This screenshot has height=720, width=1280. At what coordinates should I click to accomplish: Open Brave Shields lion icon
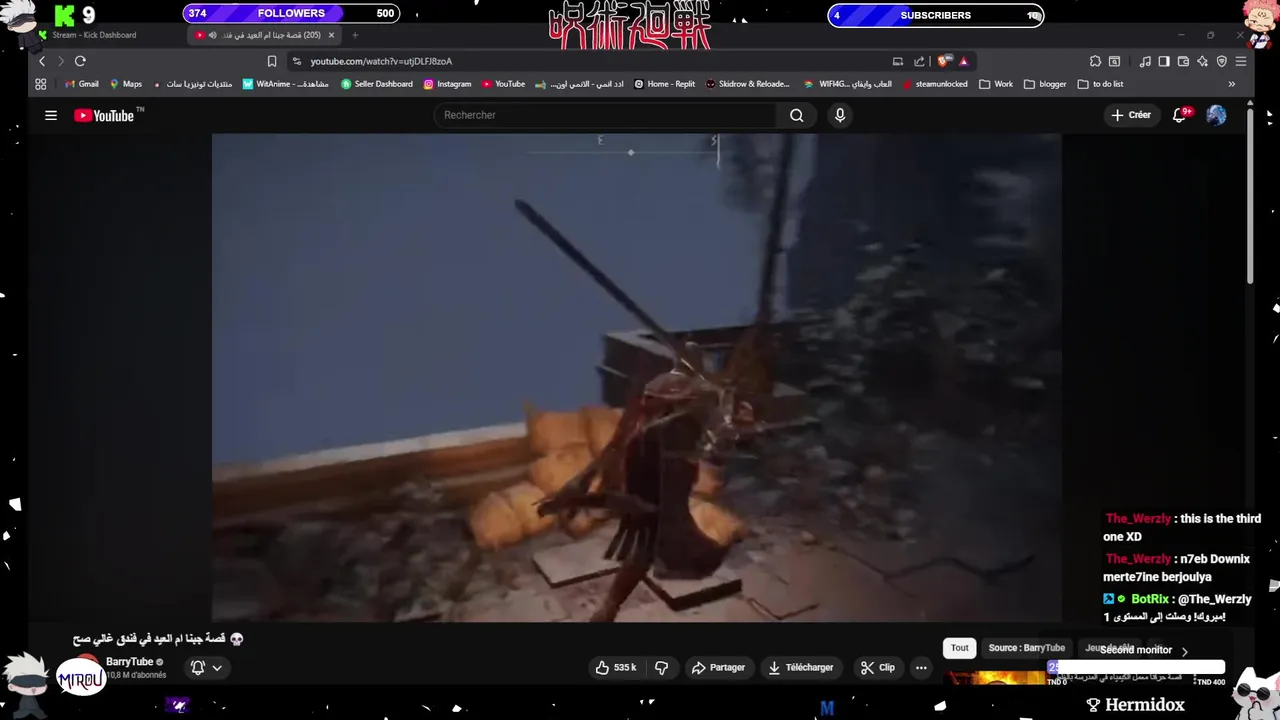point(944,61)
